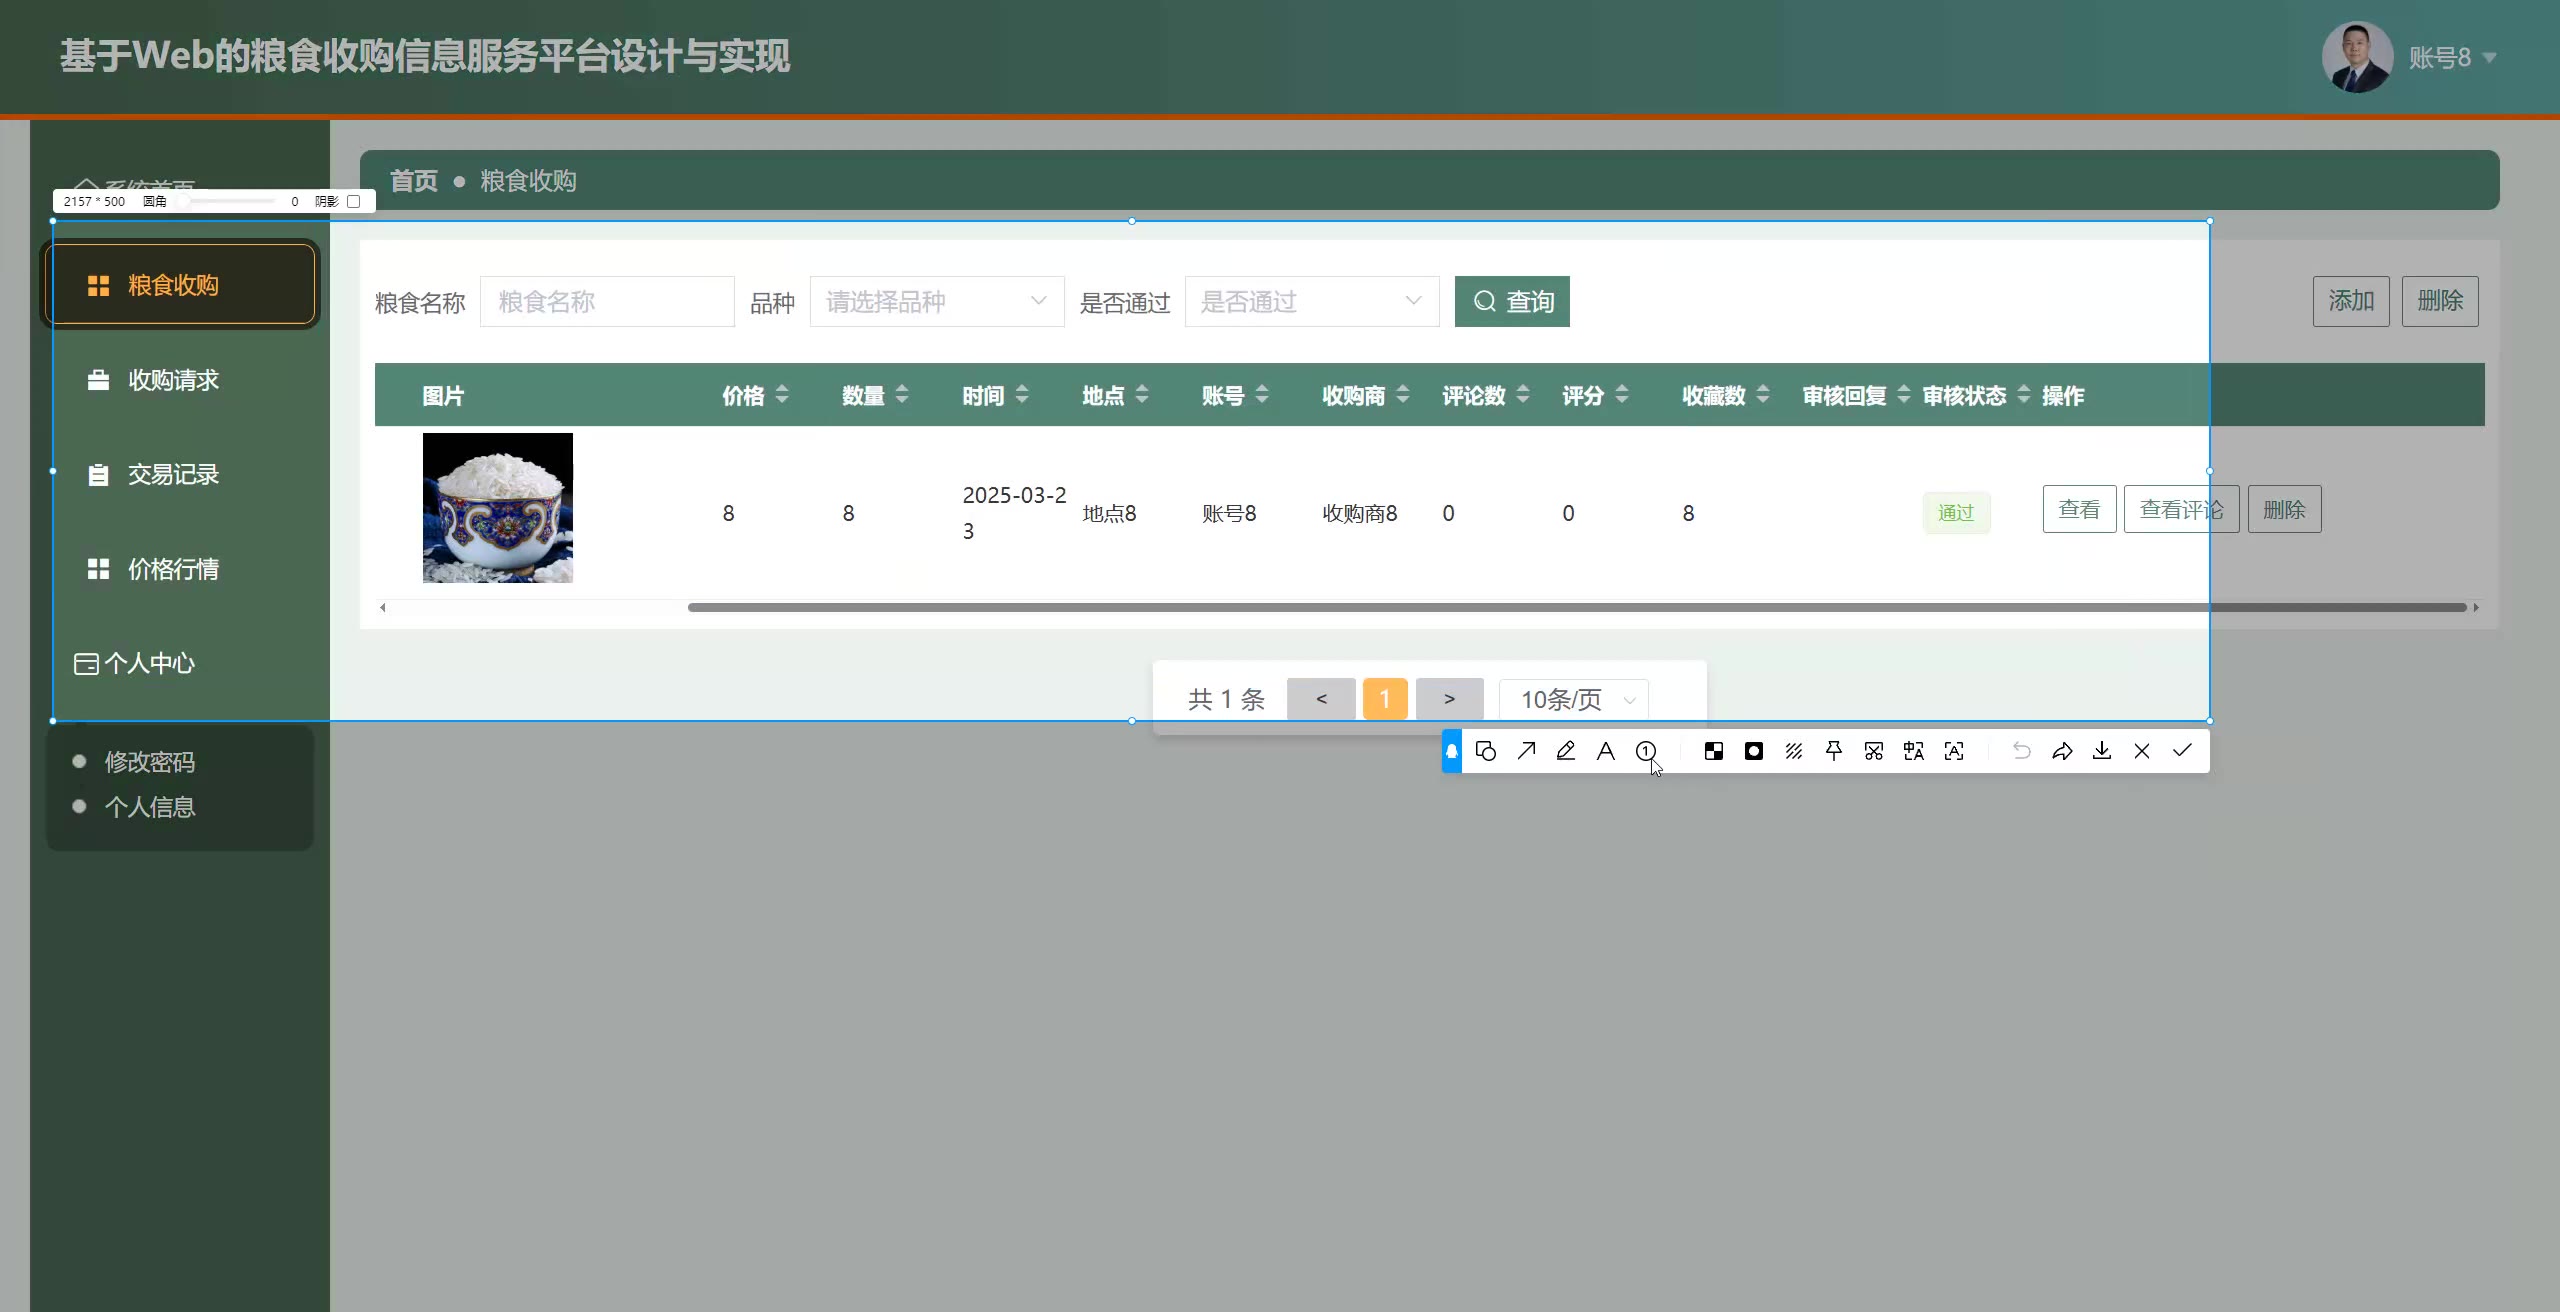Adjust the 圆角 corner radius slider
2560x1312 pixels.
coord(184,201)
